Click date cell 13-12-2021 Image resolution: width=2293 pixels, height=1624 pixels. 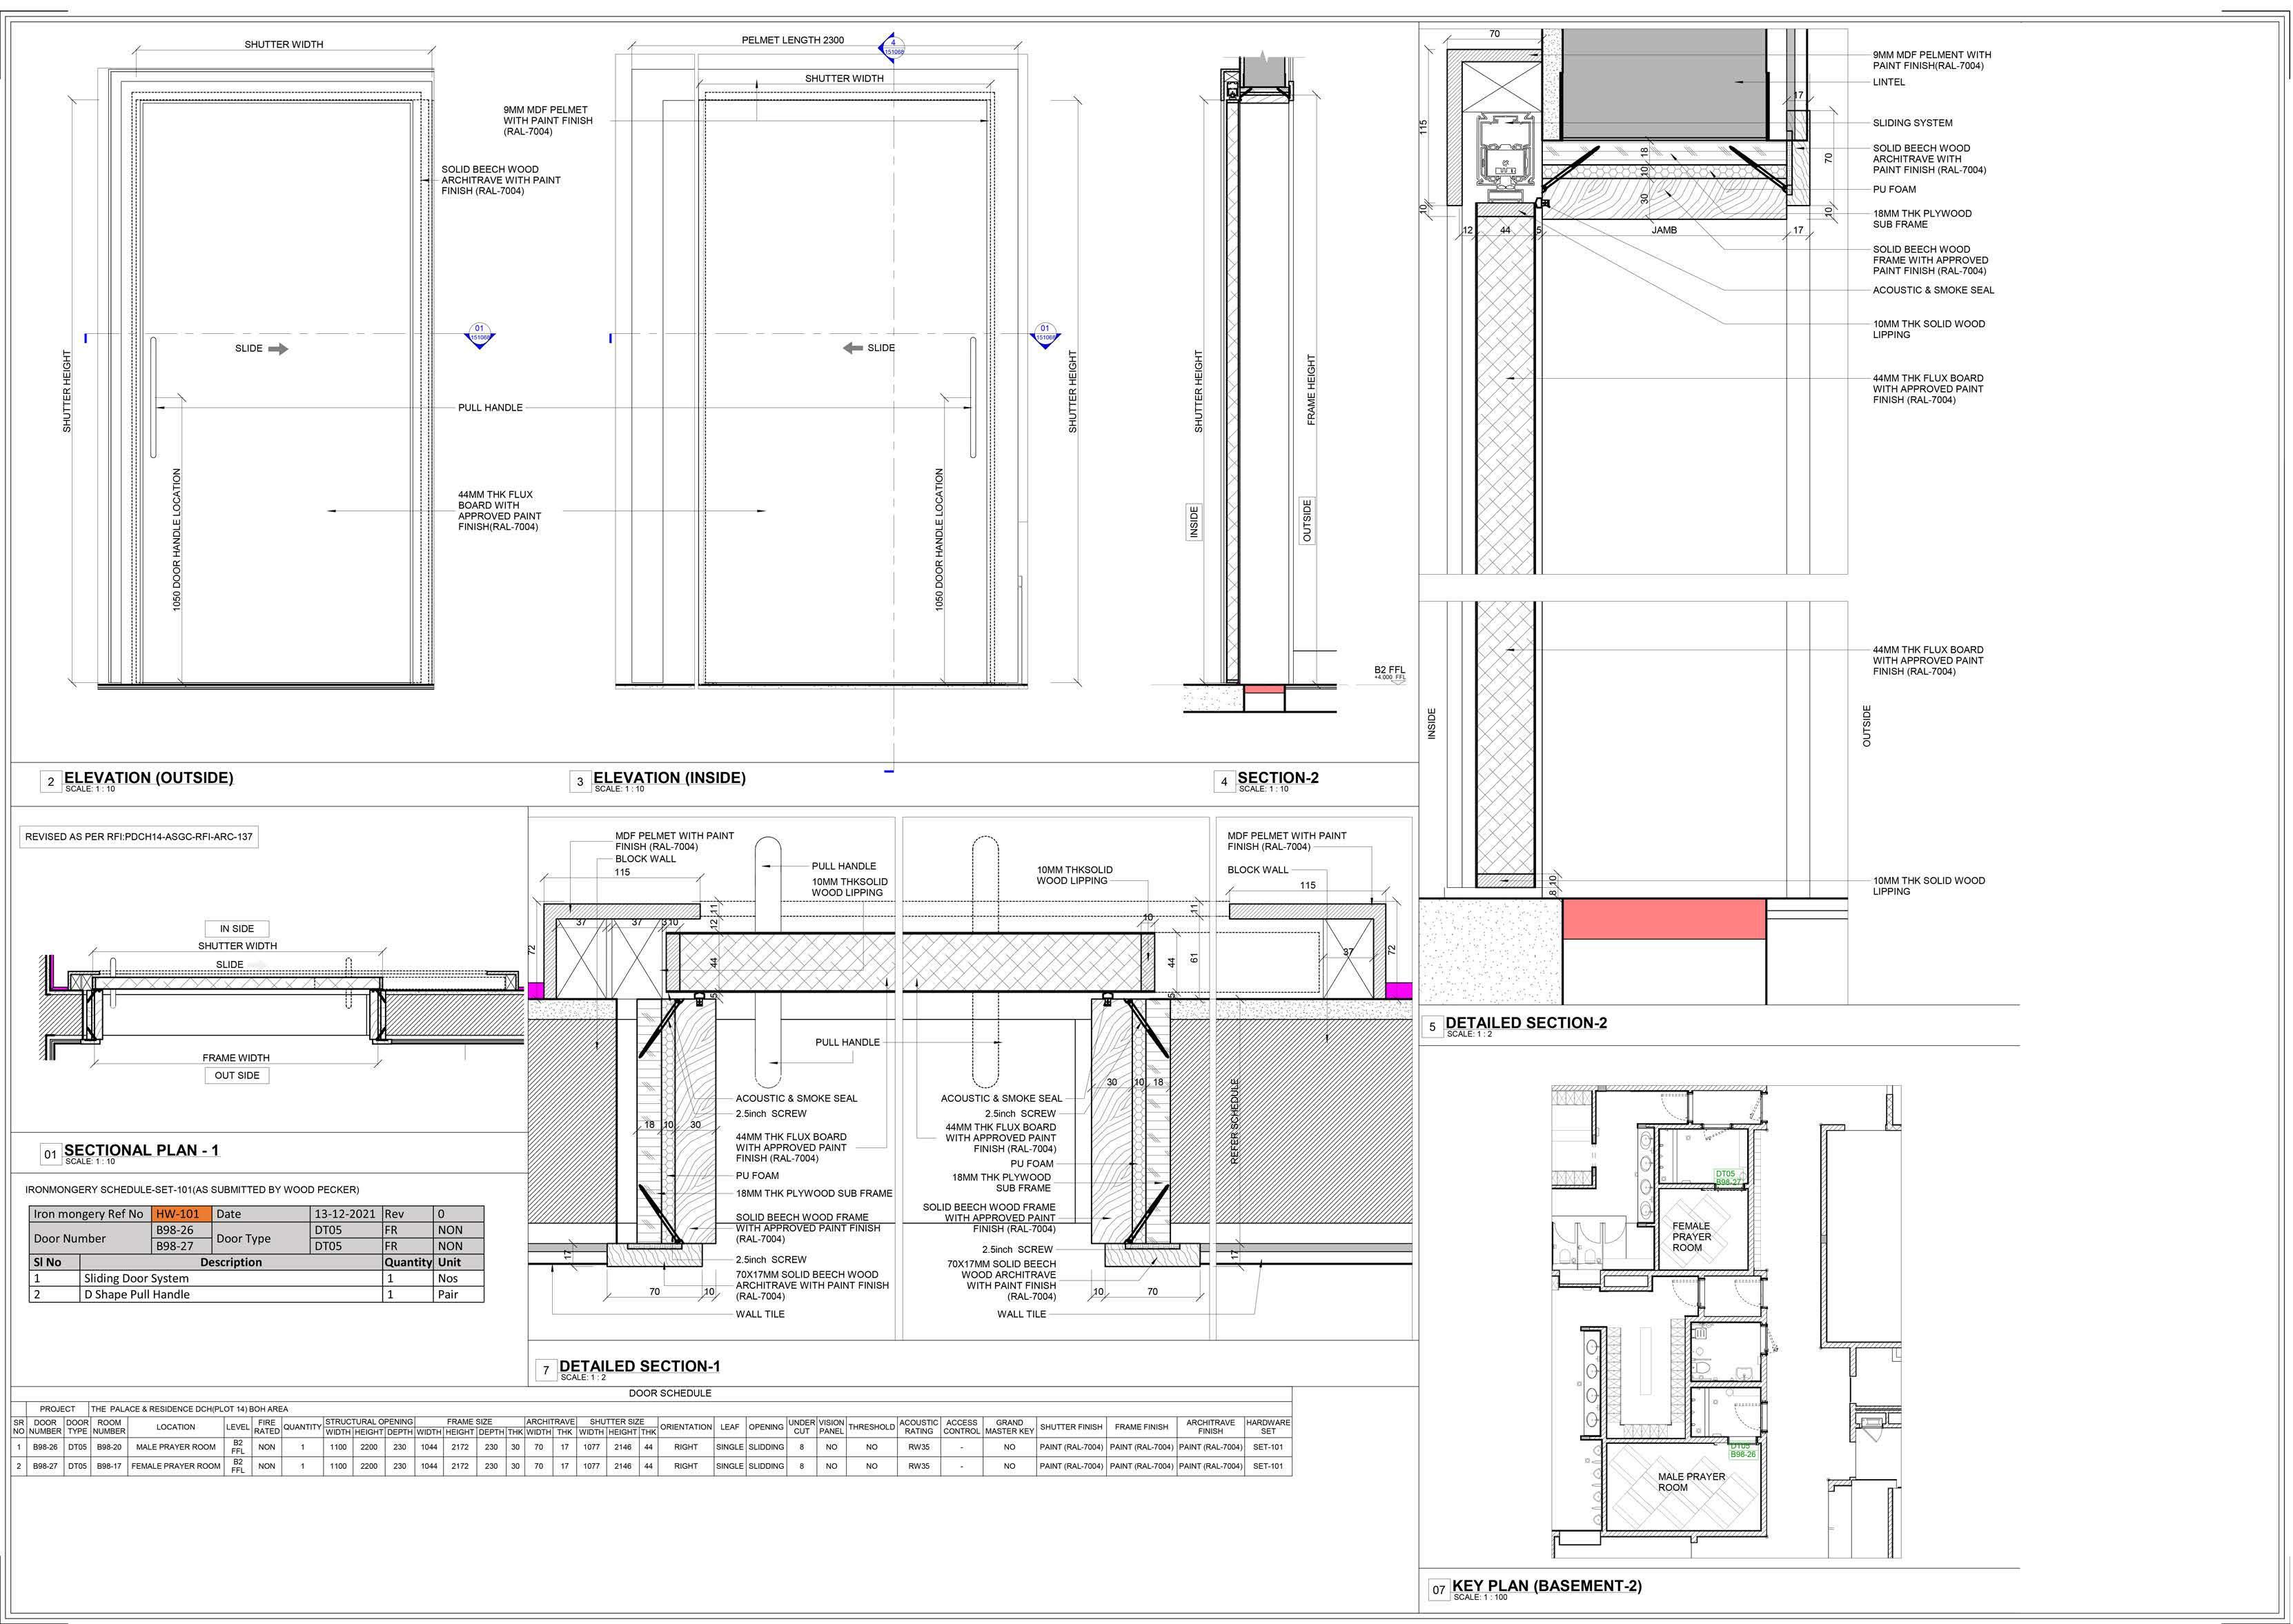coord(346,1214)
